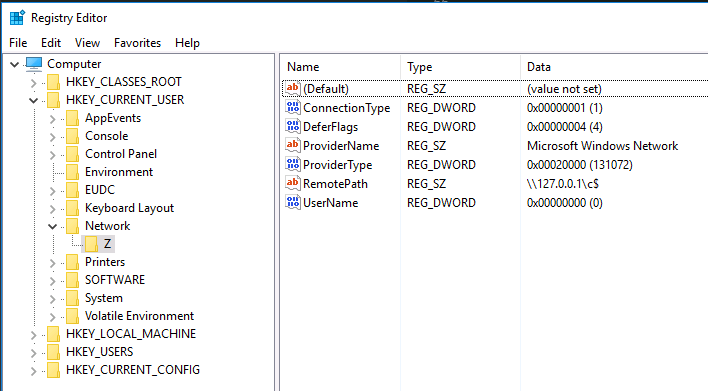Viewport: 708px width, 391px height.
Task: Expand the Console key
Action: [x=52, y=137]
